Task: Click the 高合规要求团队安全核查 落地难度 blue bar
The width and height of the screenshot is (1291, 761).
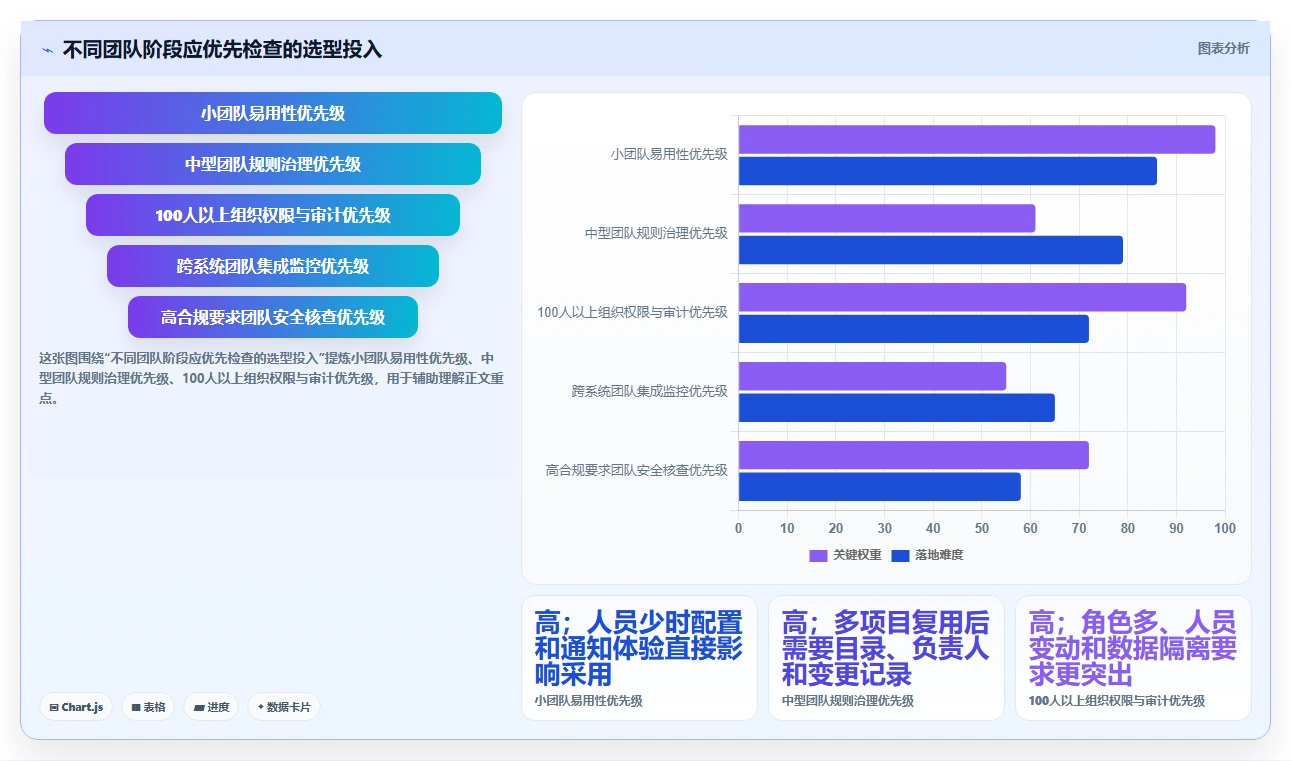Action: (x=880, y=487)
